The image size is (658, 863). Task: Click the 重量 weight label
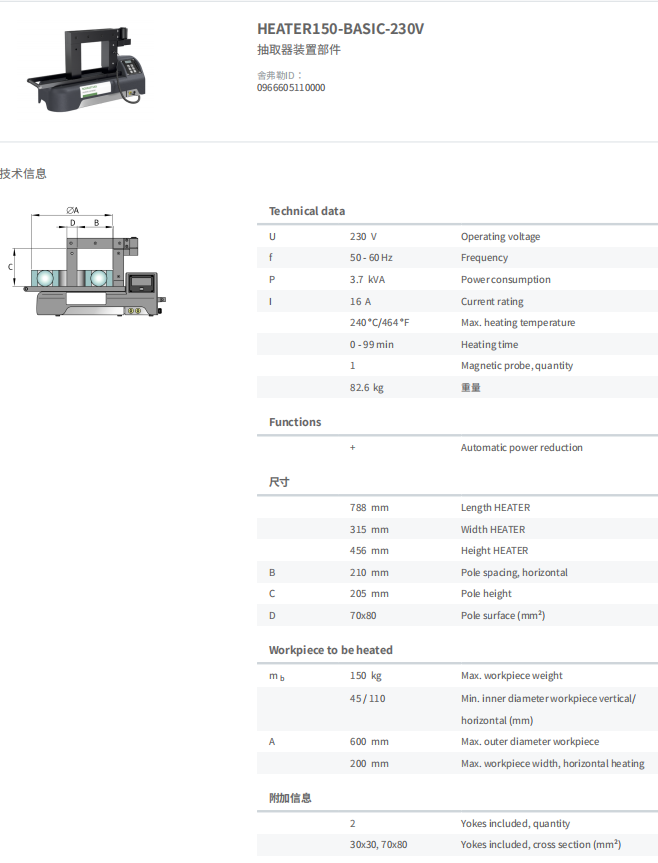click(471, 387)
